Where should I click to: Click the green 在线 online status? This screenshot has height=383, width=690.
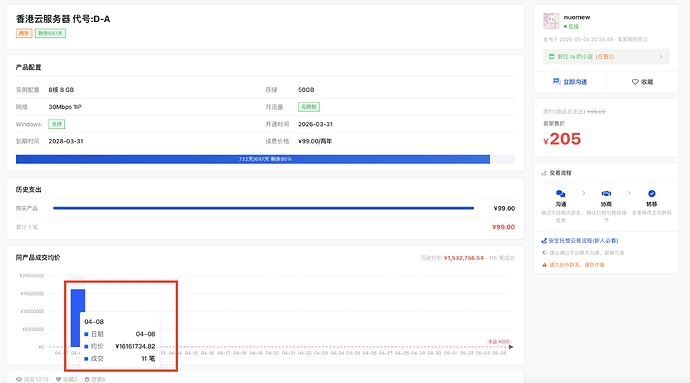(572, 26)
